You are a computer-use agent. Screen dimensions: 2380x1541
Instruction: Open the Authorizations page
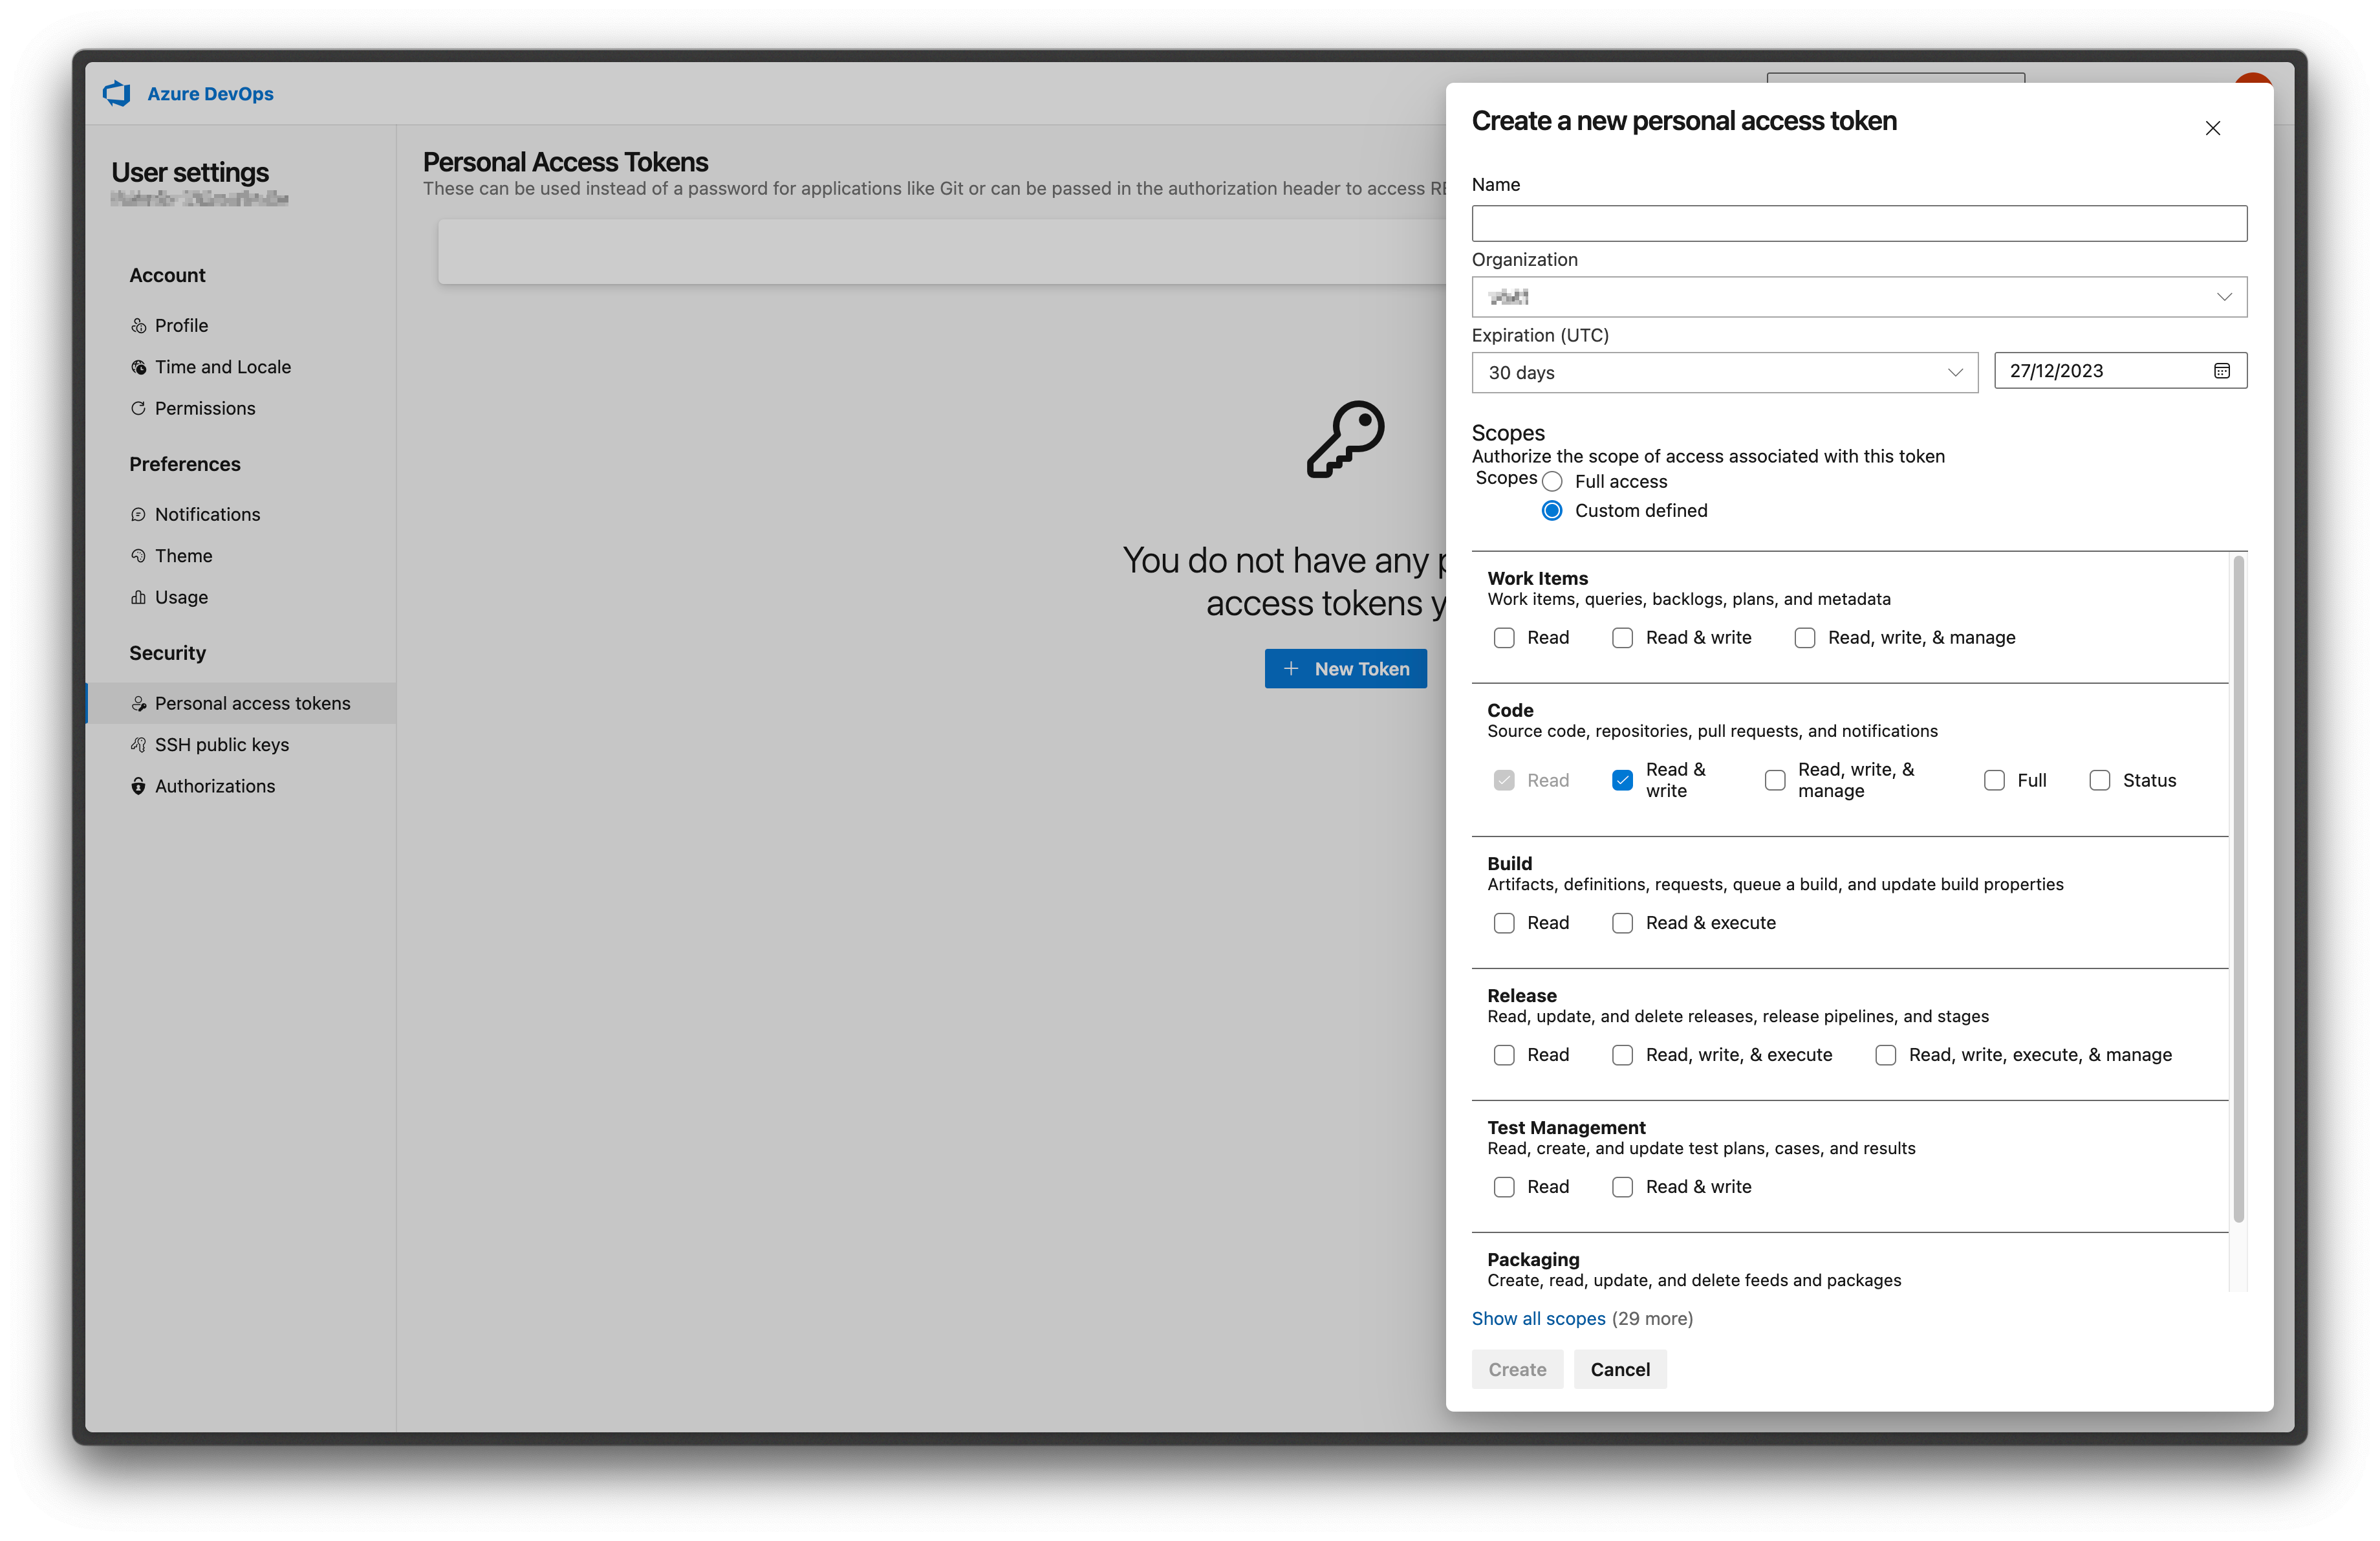[x=242, y=786]
